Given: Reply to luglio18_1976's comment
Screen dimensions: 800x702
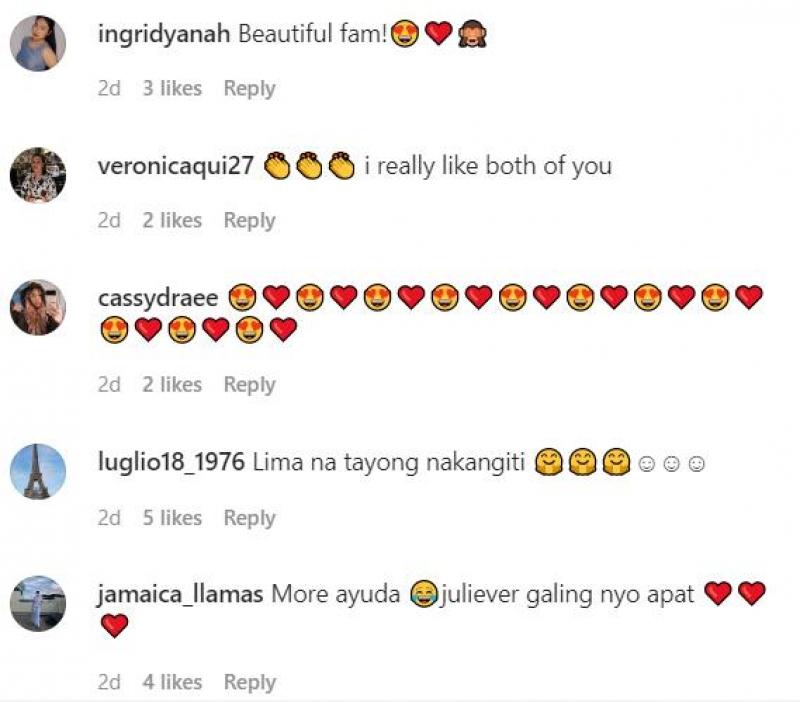Looking at the screenshot, I should click(x=249, y=518).
